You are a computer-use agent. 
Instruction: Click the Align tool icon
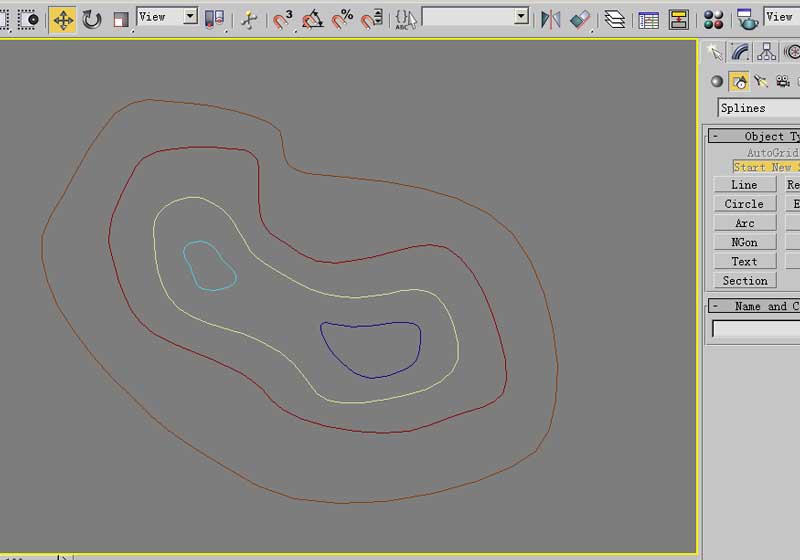(x=580, y=20)
